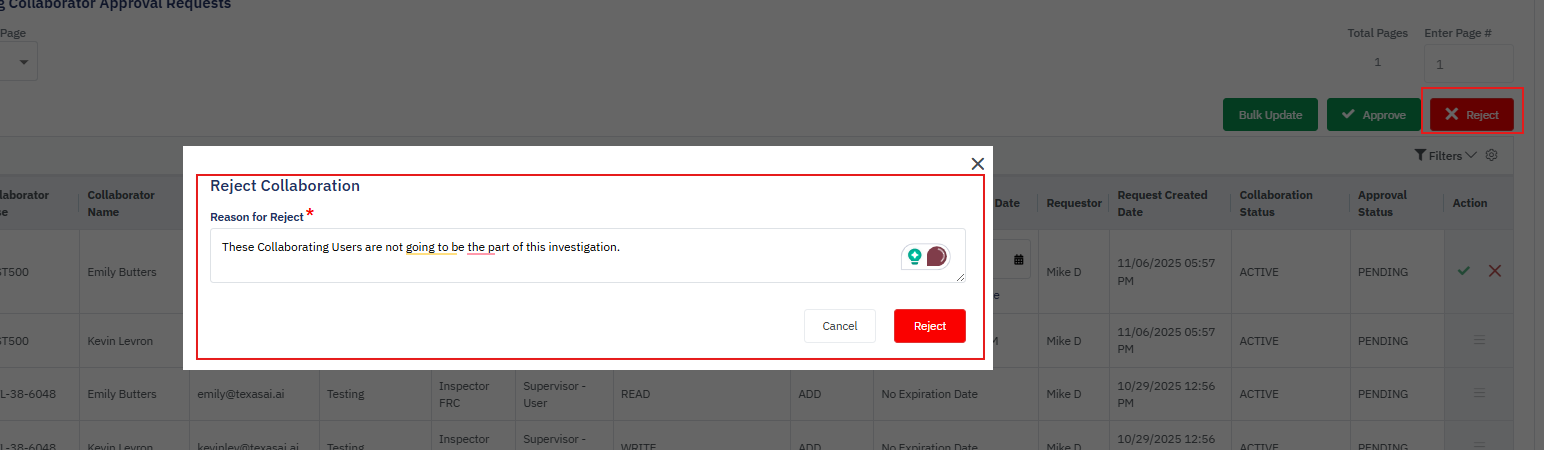Open action menu for Emily Butters READ row
Screen dimensions: 1544x450
pyautogui.click(x=1479, y=394)
